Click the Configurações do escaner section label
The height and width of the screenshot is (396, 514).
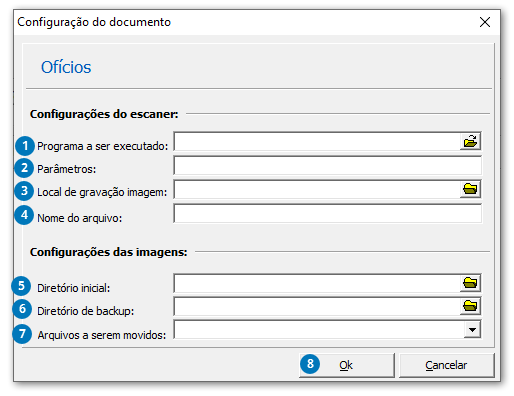[x=104, y=114]
